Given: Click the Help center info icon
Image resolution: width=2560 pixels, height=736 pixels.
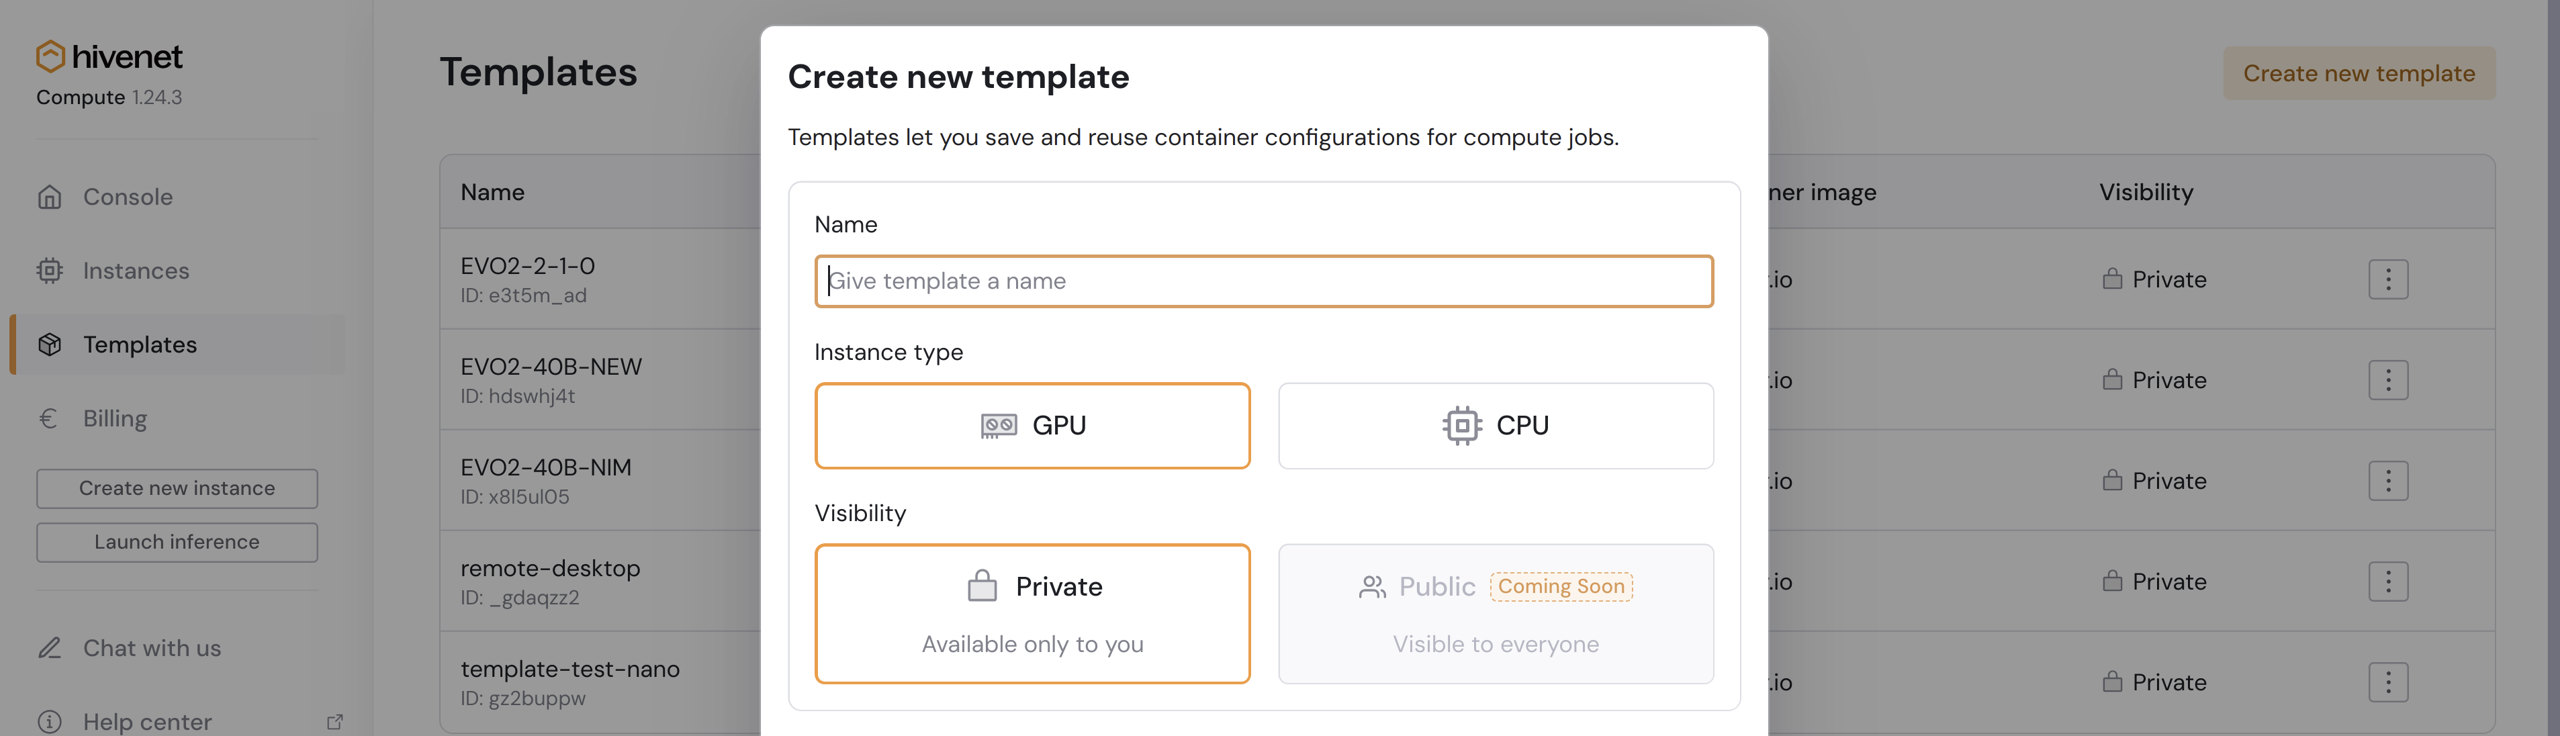Looking at the screenshot, I should click(x=50, y=721).
